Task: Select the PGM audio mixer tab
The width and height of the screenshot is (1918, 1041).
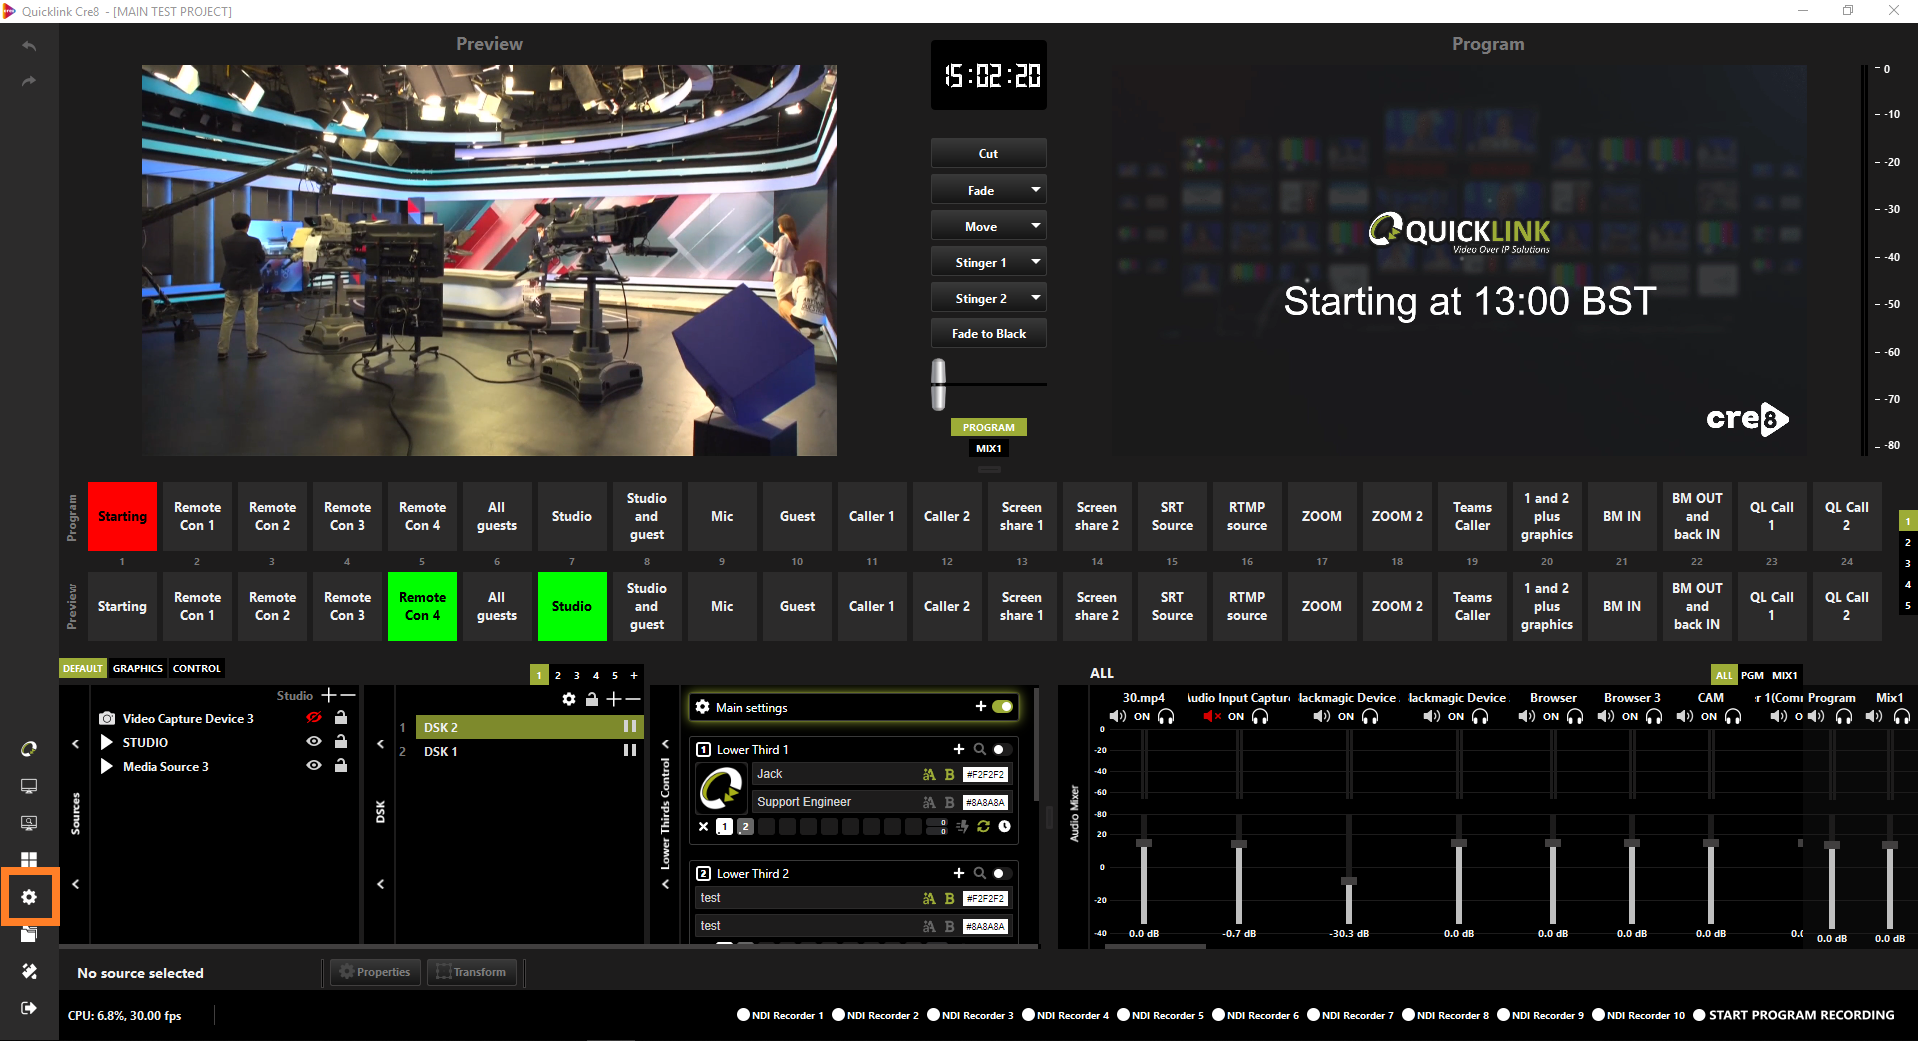Action: (x=1752, y=675)
